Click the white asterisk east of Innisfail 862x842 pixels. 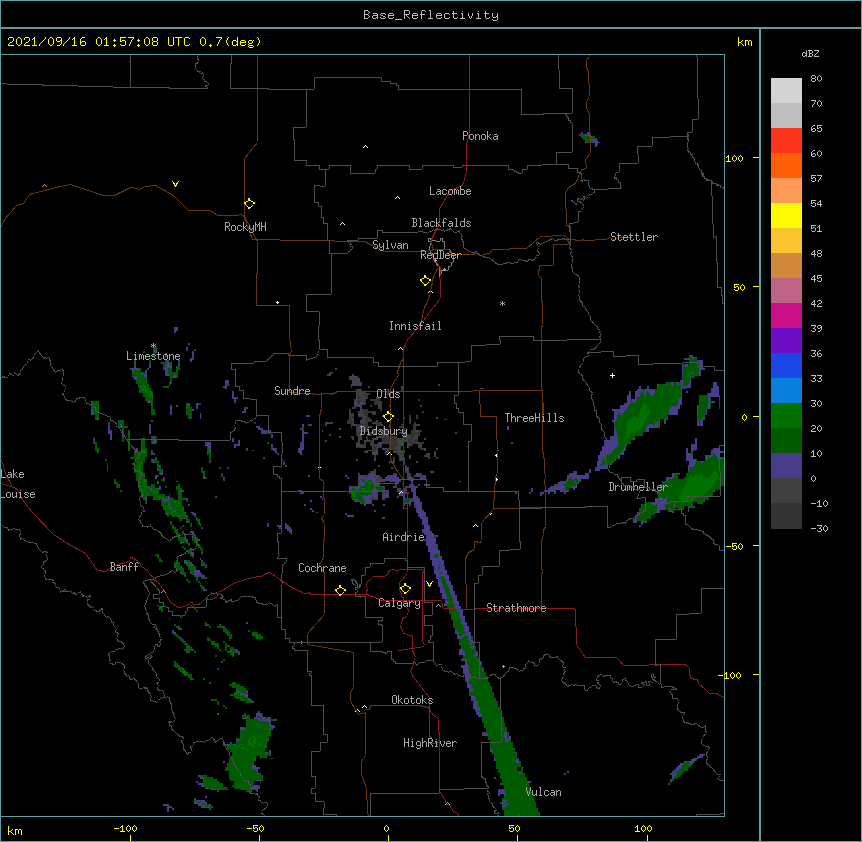click(502, 303)
